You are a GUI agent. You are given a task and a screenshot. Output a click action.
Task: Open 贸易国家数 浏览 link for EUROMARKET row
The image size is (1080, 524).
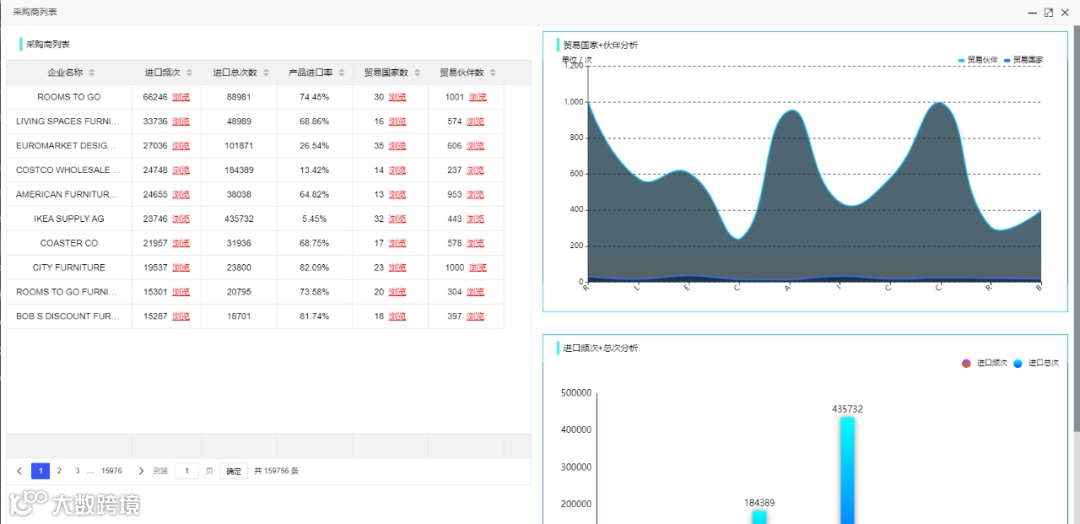[x=397, y=146]
